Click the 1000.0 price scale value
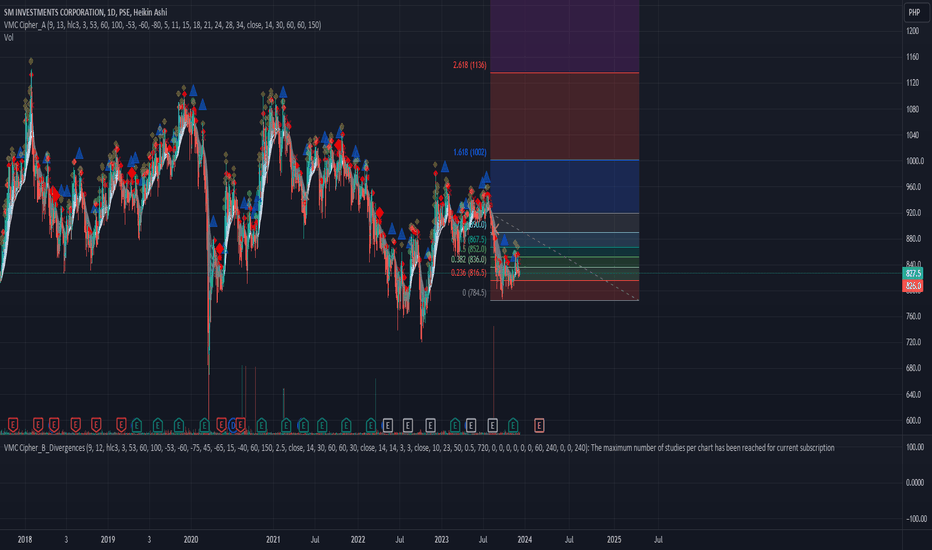This screenshot has height=550, width=932. pyautogui.click(x=915, y=161)
